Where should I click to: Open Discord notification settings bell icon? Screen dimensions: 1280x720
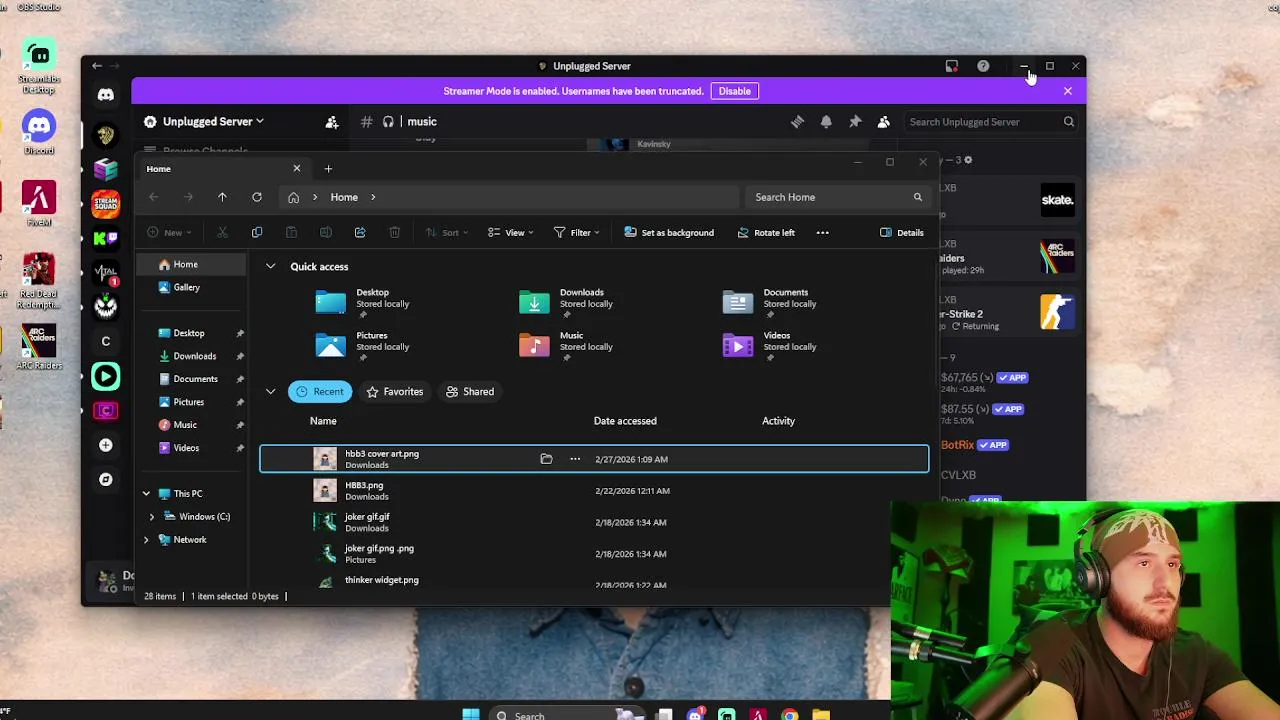pyautogui.click(x=826, y=122)
